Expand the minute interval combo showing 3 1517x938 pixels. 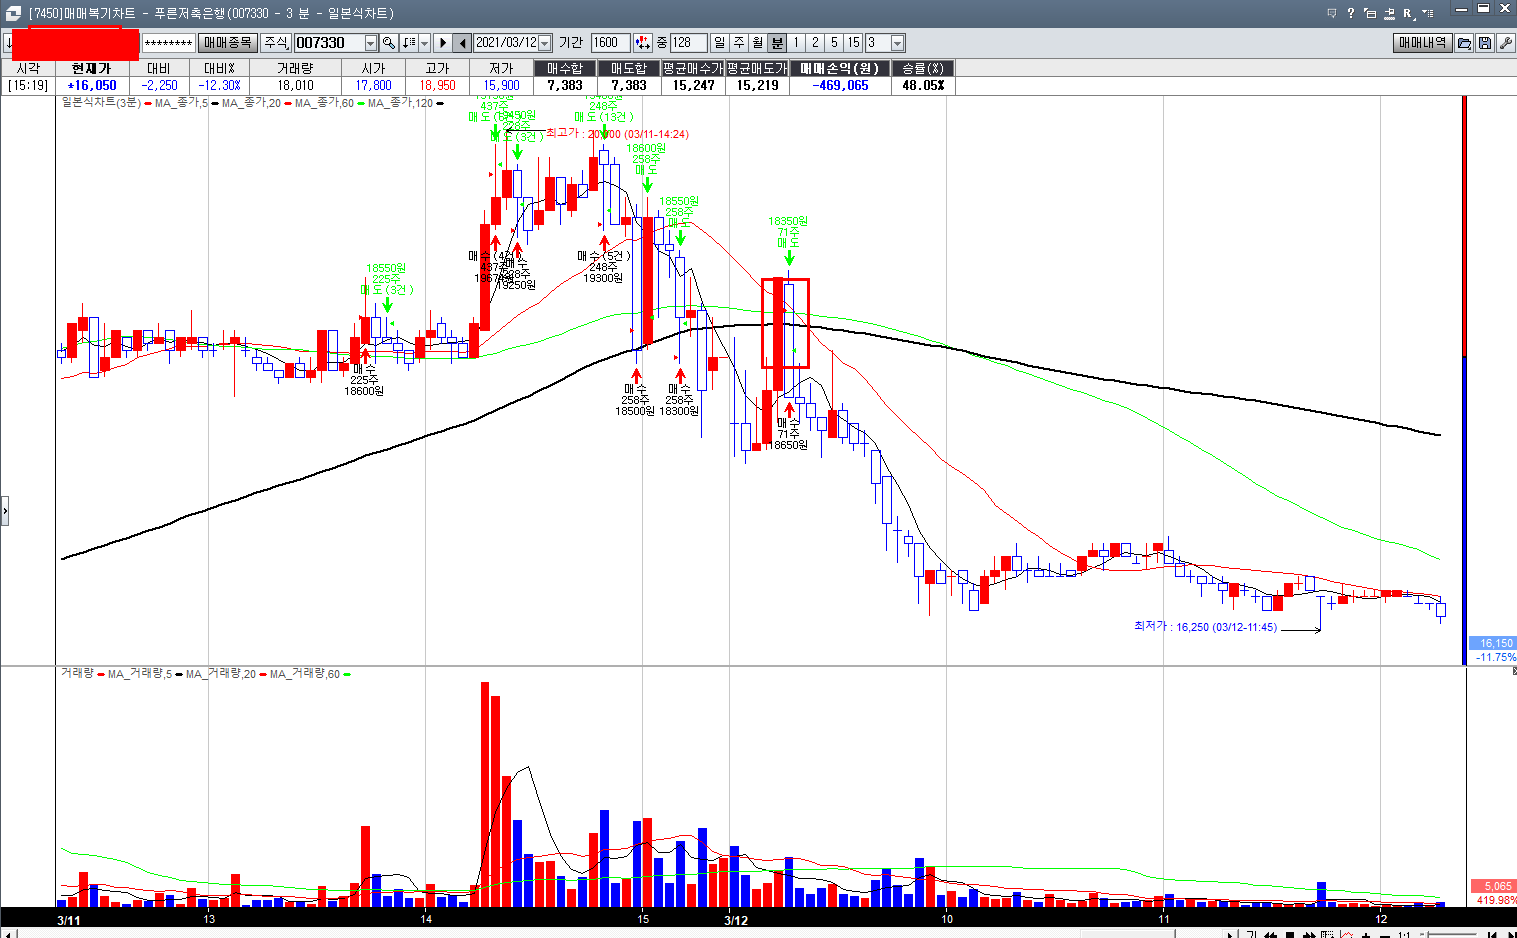[x=897, y=43]
